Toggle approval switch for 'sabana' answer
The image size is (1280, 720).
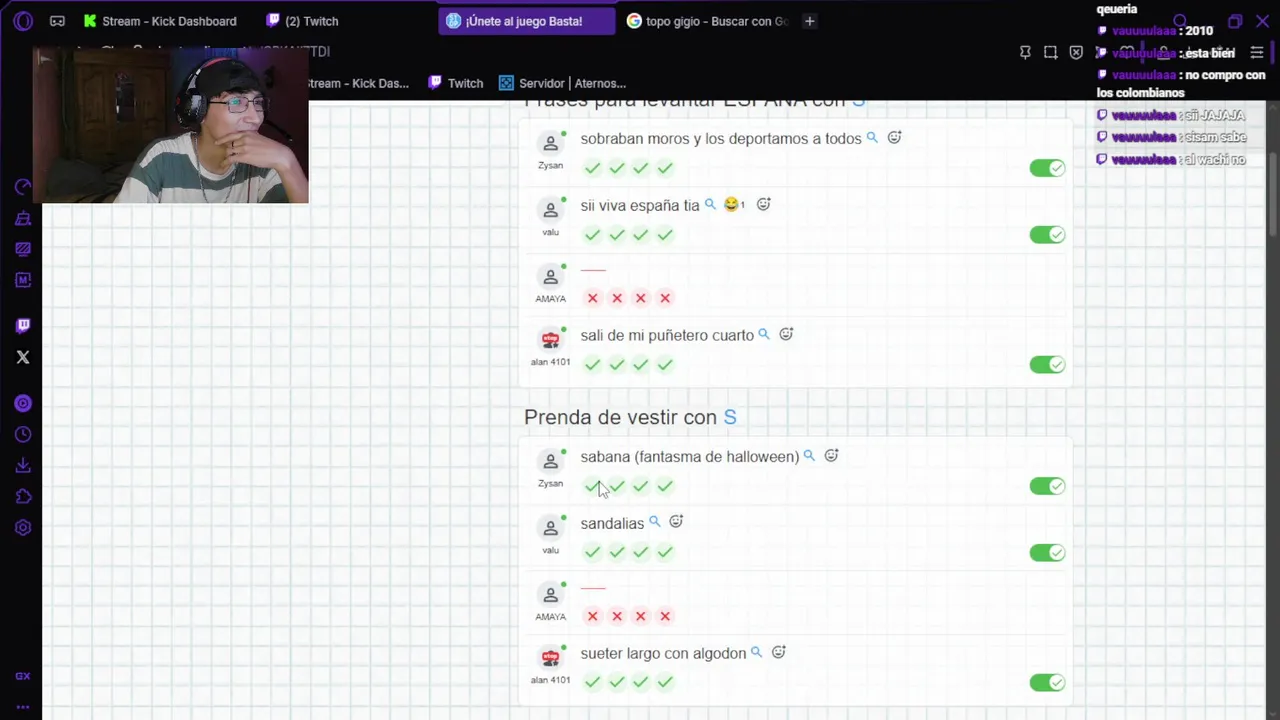pyautogui.click(x=1047, y=486)
